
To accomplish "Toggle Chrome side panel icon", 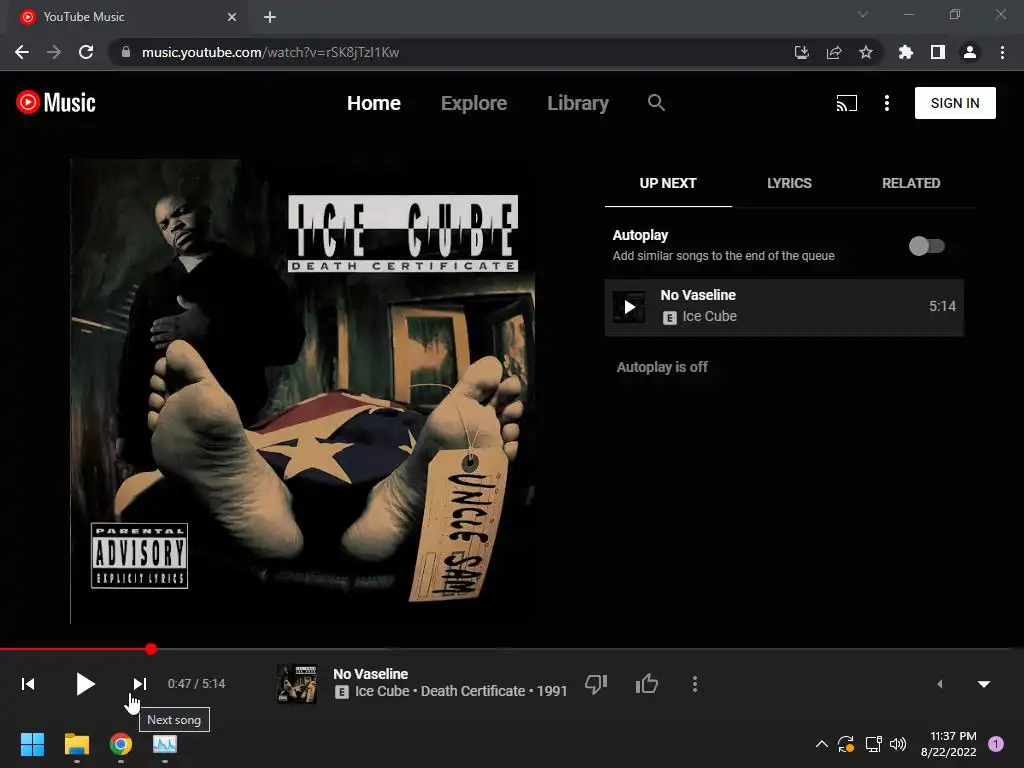I will pos(938,52).
